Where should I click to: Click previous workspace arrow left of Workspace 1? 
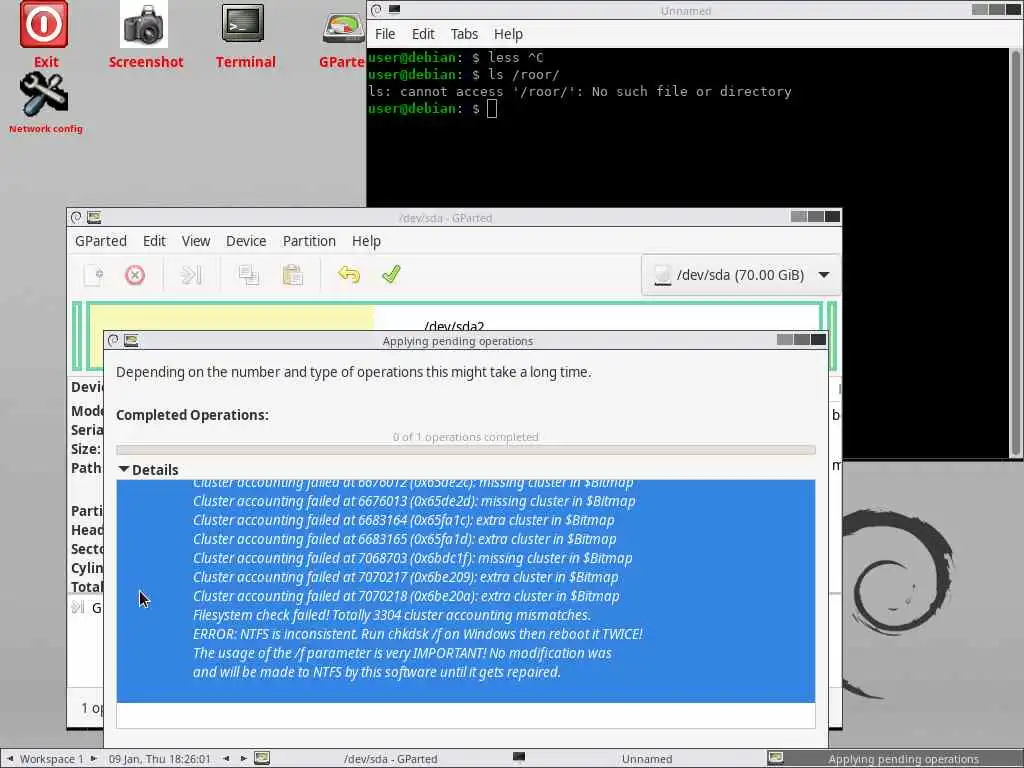click(x=10, y=758)
